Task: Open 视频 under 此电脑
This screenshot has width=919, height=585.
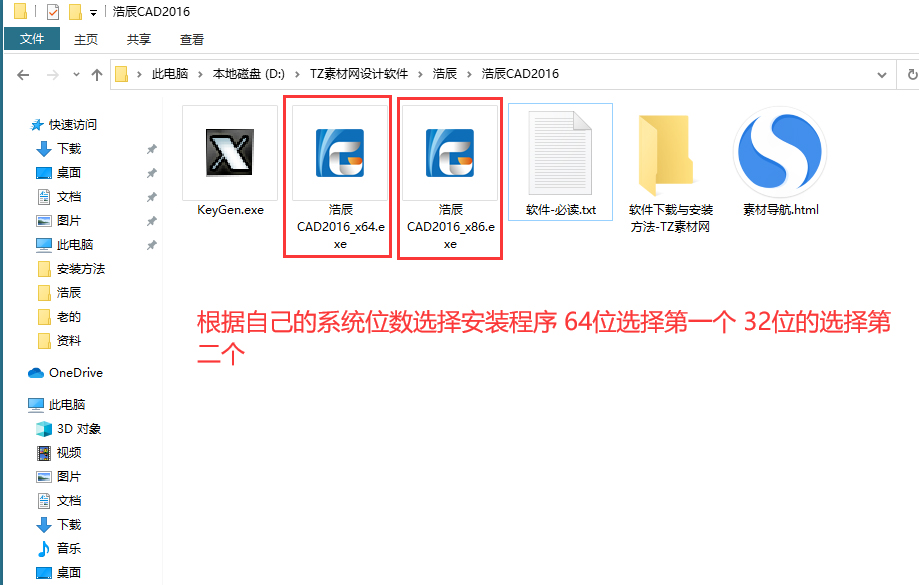Action: pyautogui.click(x=69, y=453)
